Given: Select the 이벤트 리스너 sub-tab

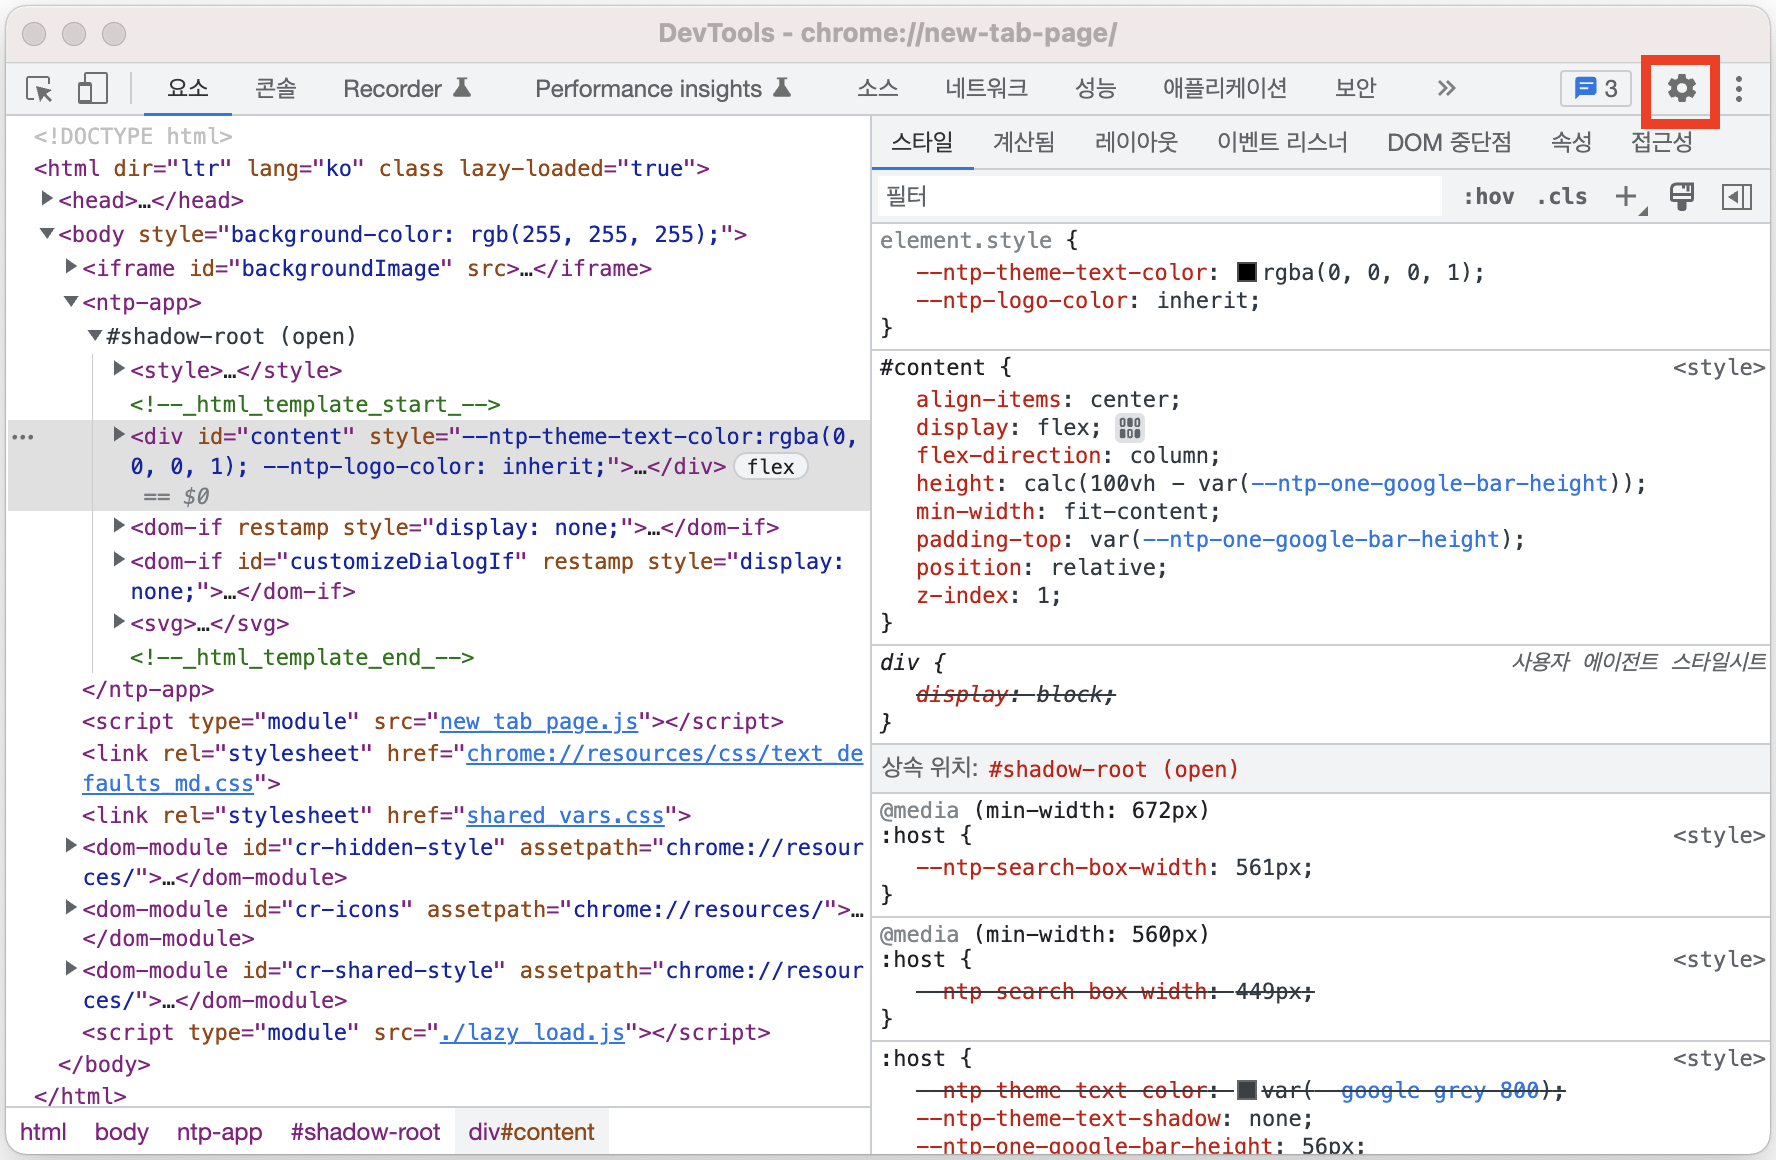Looking at the screenshot, I should [1282, 143].
